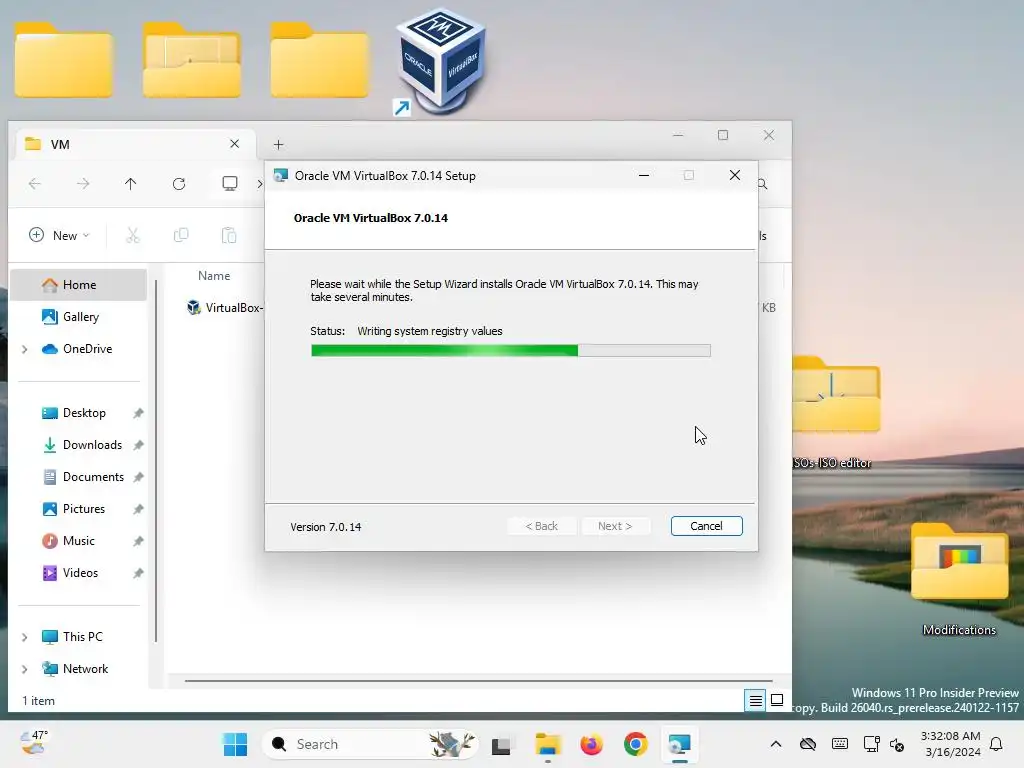This screenshot has width=1024, height=768.
Task: Show hidden system tray icons
Action: [776, 744]
